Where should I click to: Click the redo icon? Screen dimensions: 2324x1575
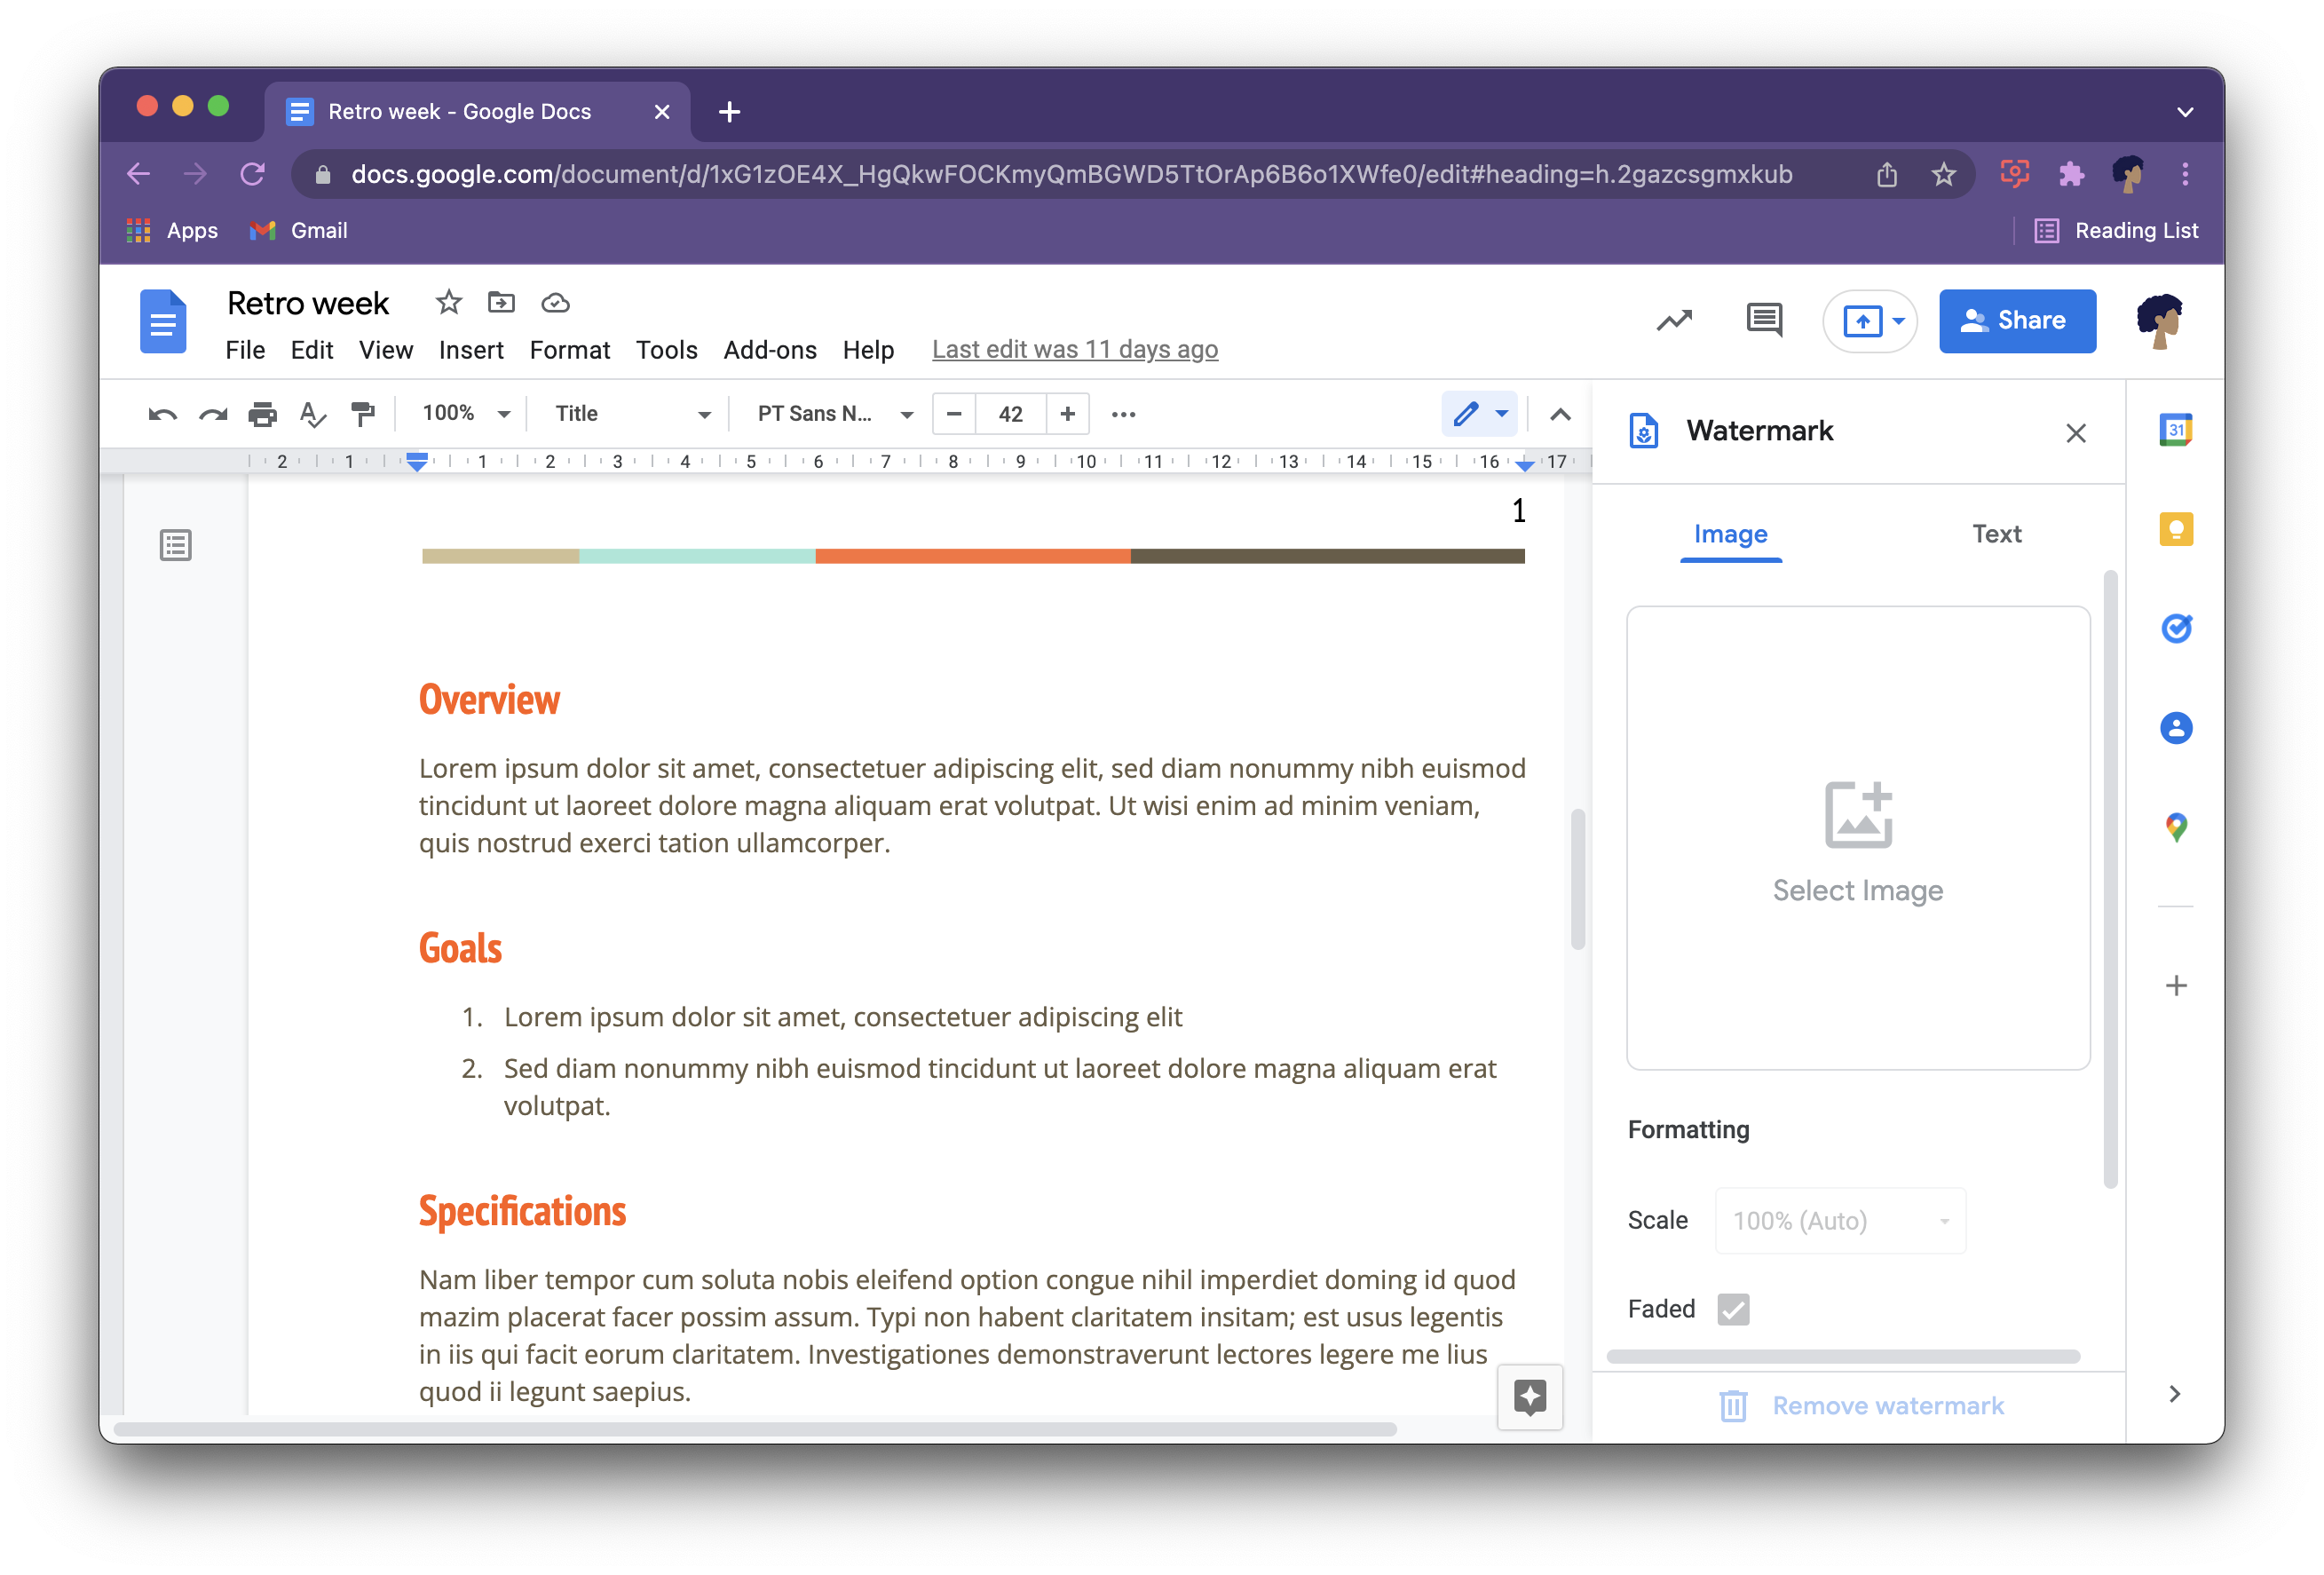(210, 413)
